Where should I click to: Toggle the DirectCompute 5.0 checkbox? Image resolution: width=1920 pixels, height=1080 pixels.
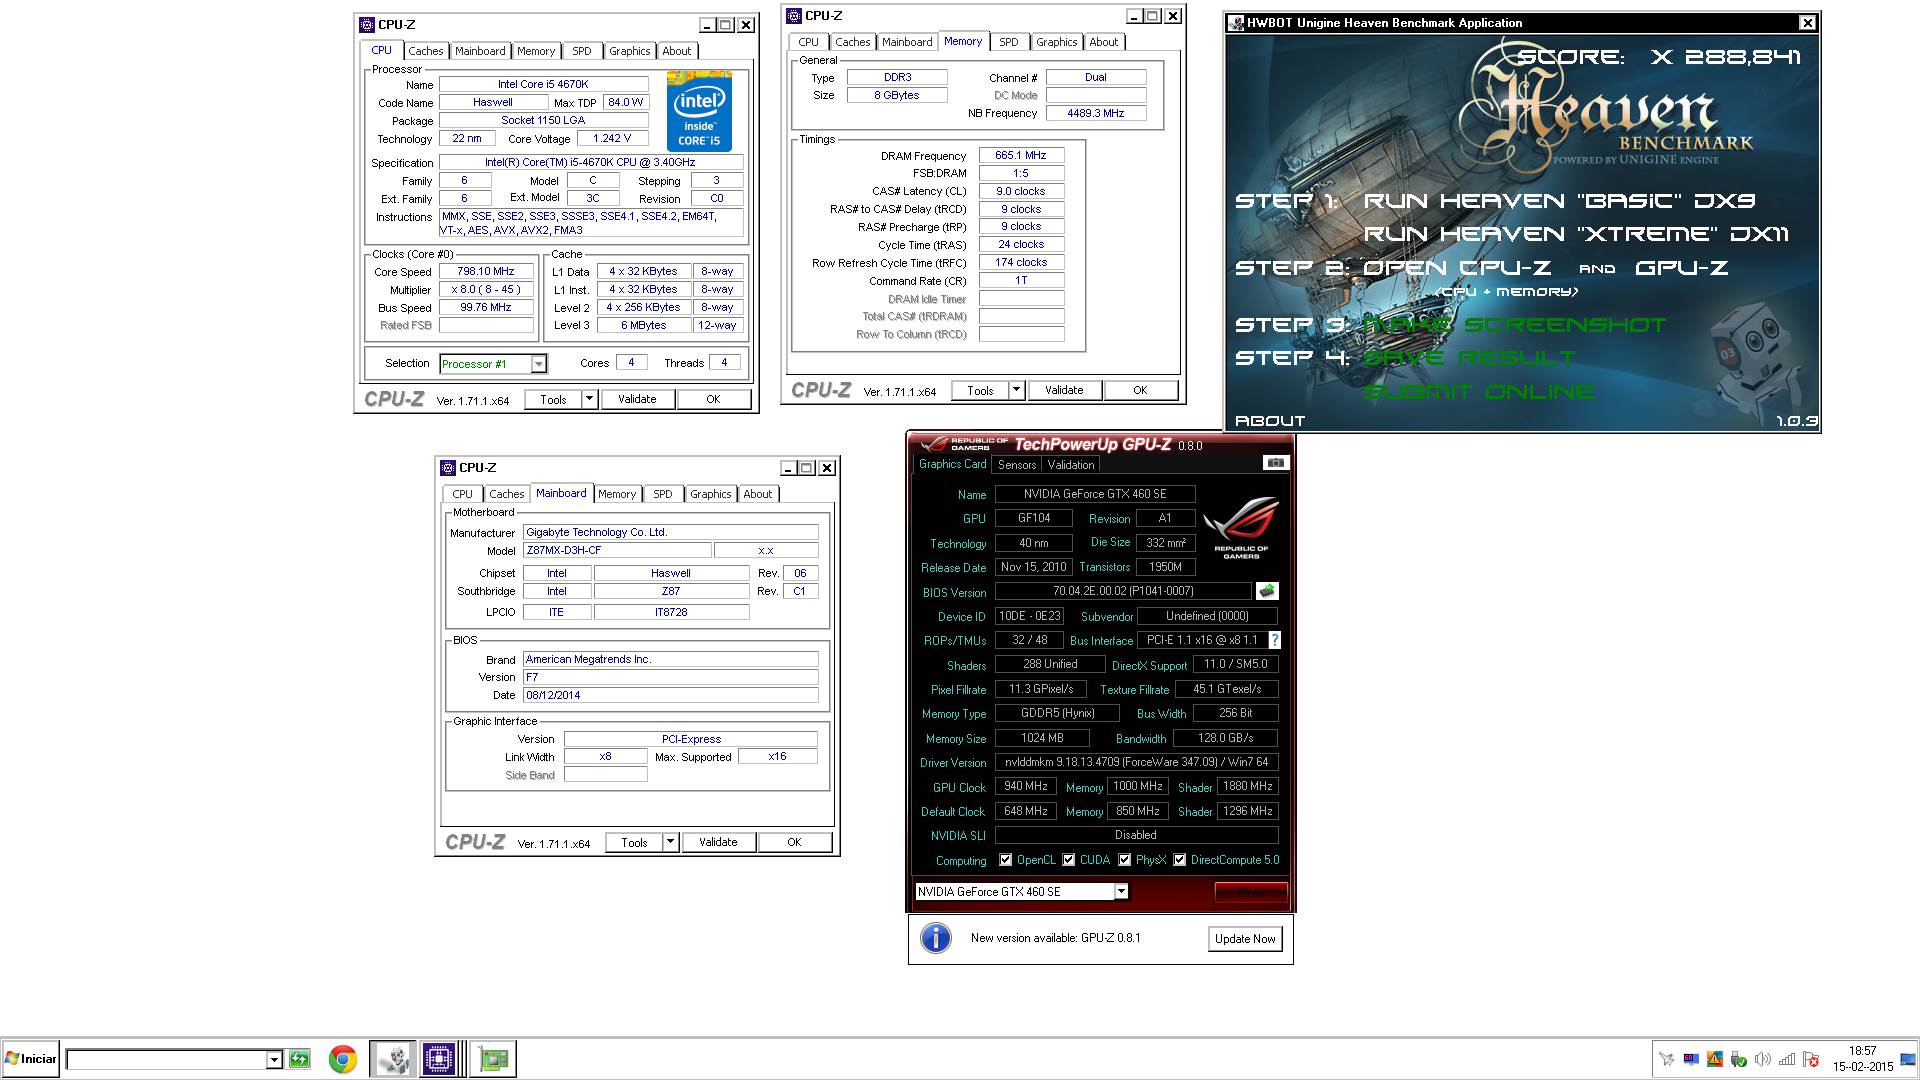click(x=1179, y=860)
